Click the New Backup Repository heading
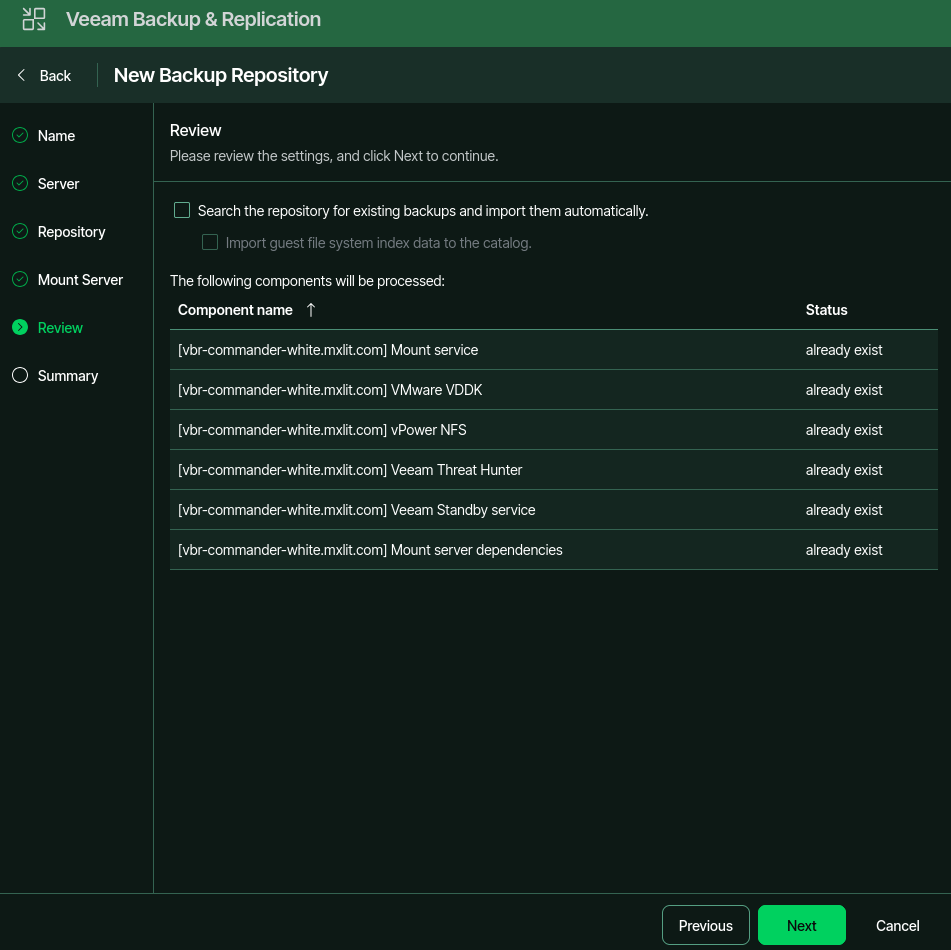The height and width of the screenshot is (950, 951). pos(221,75)
